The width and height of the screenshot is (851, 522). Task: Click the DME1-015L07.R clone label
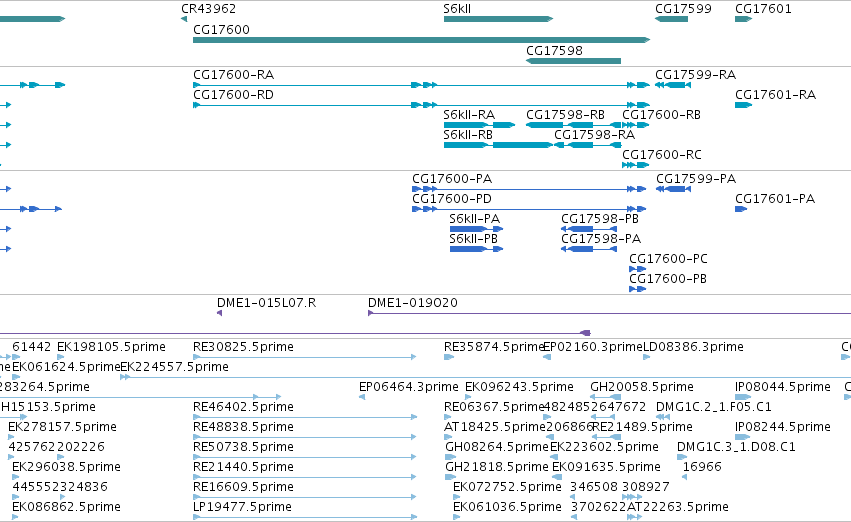[266, 303]
